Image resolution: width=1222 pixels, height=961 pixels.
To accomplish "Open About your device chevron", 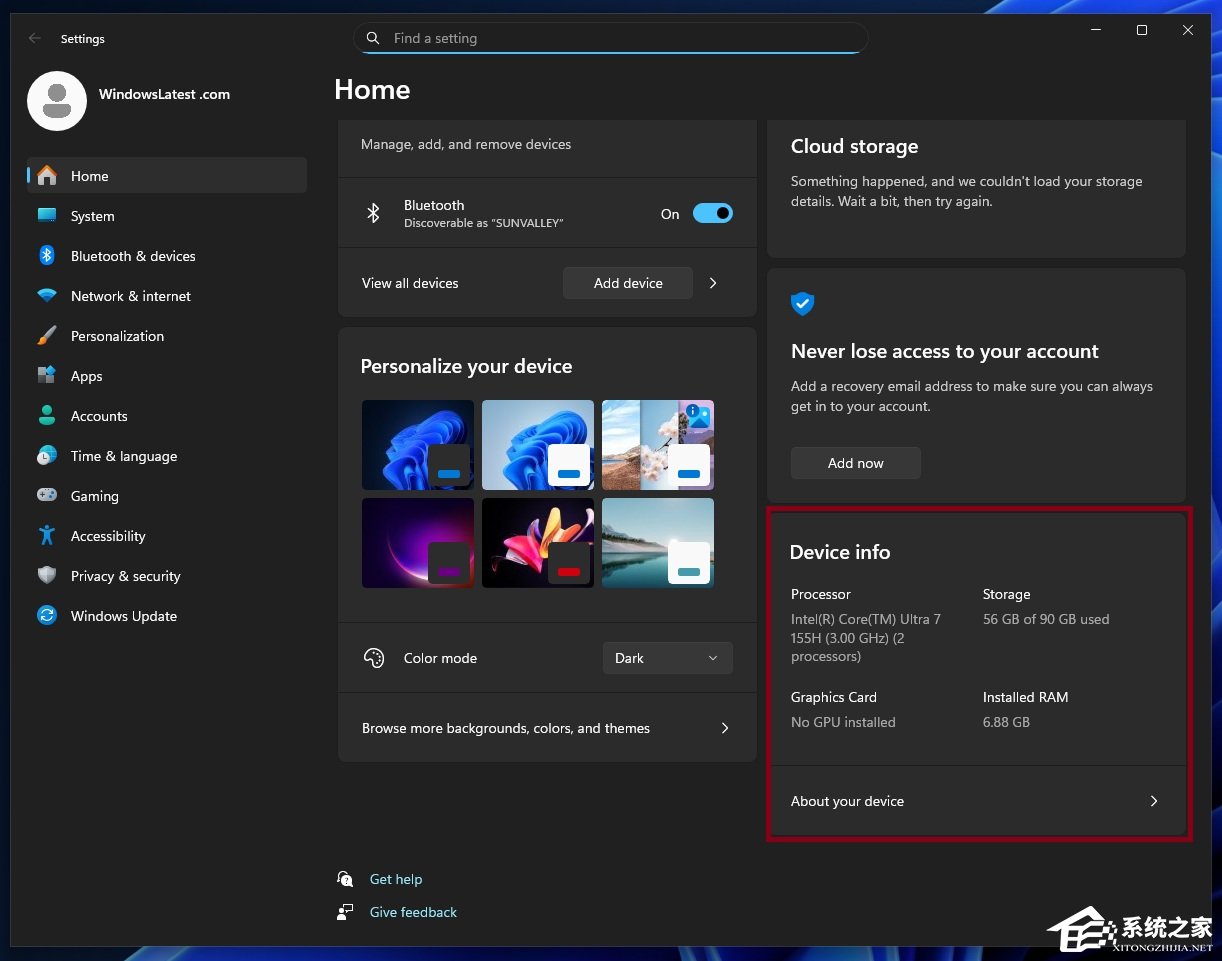I will tap(1153, 801).
